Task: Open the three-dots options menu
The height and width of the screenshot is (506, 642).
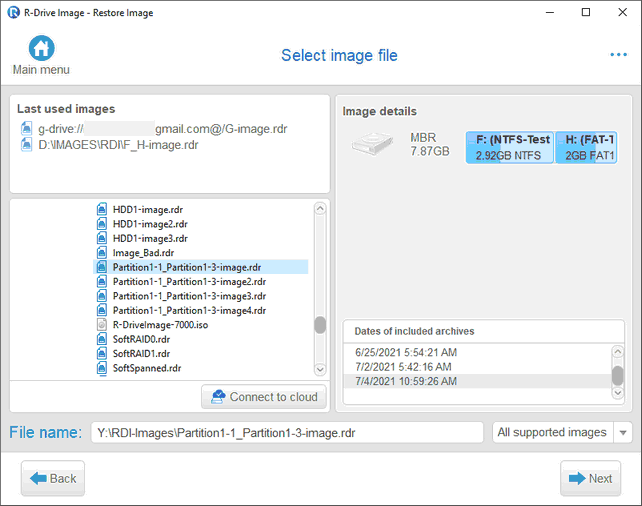Action: [x=618, y=55]
